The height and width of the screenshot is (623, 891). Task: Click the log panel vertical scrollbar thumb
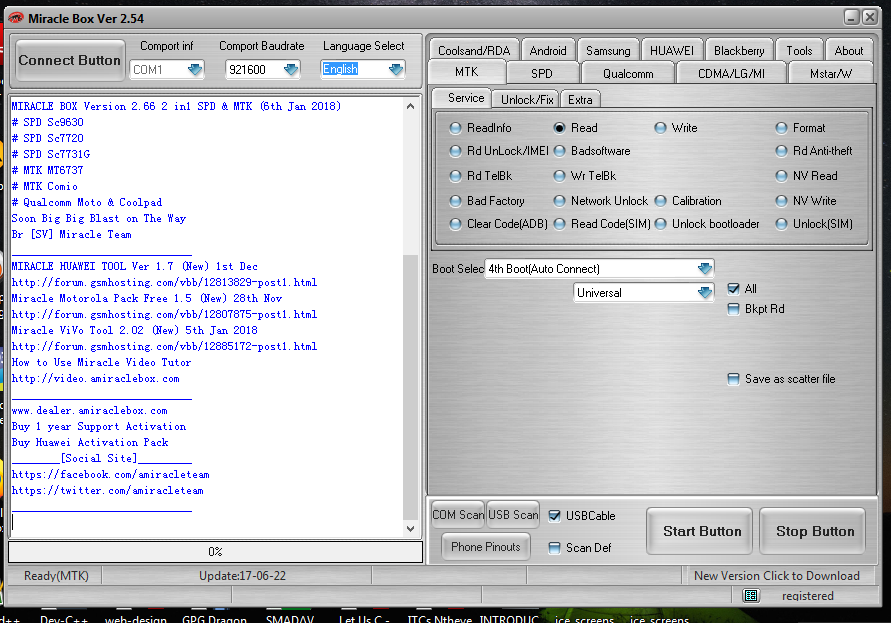(410, 387)
